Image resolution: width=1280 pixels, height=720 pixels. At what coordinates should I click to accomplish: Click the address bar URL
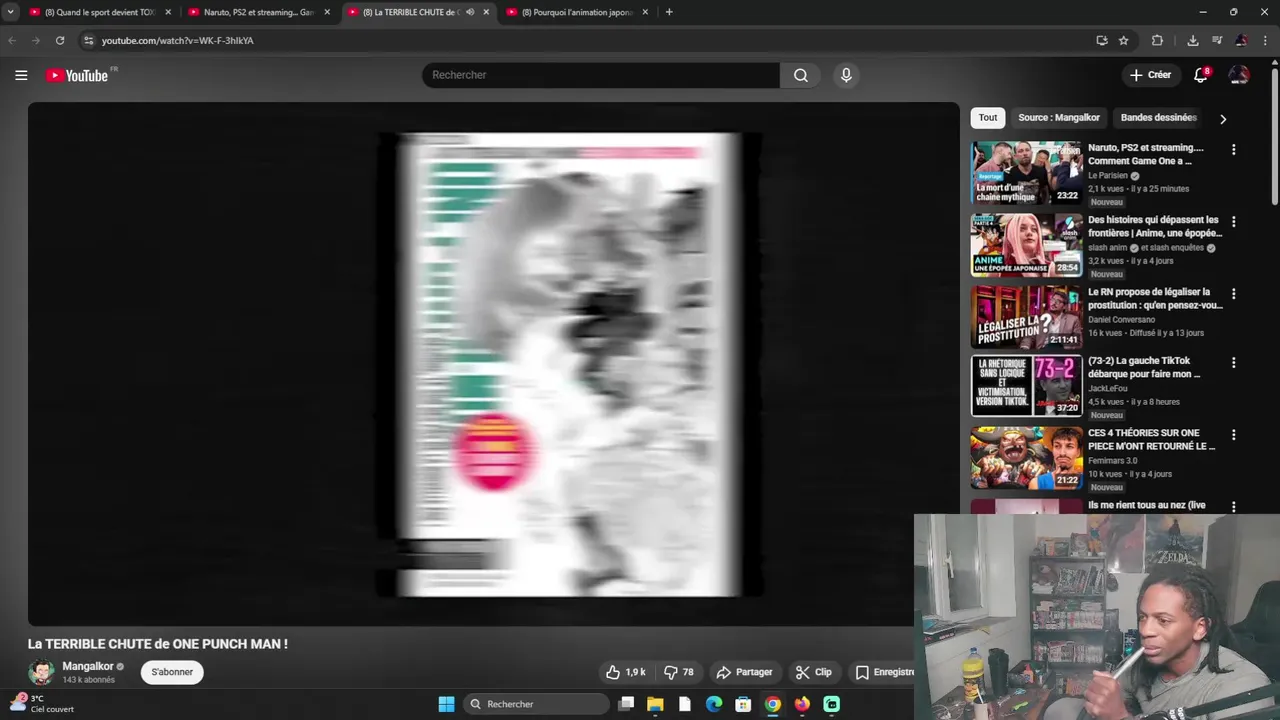(178, 41)
